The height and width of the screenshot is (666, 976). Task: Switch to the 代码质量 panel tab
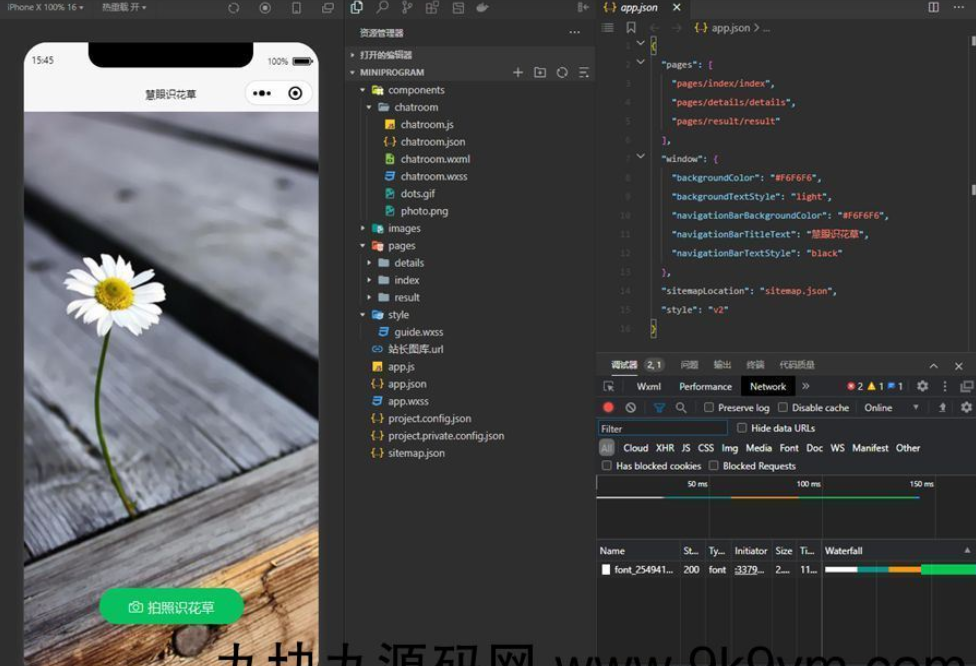(797, 365)
